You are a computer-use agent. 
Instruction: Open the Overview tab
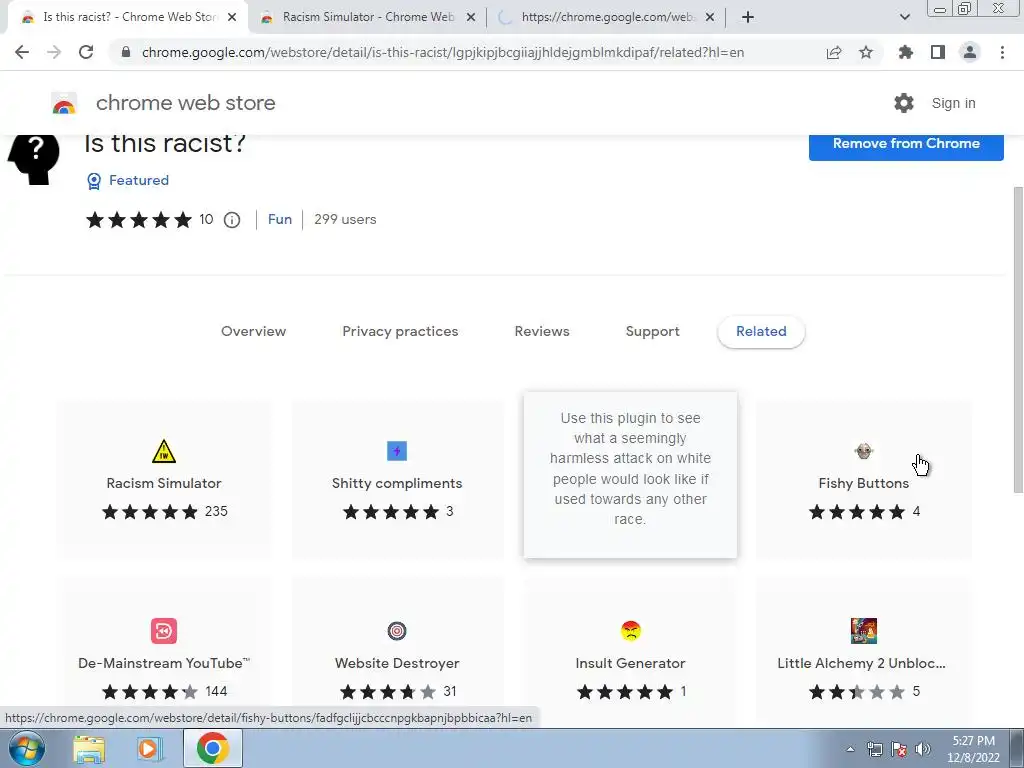coord(253,331)
